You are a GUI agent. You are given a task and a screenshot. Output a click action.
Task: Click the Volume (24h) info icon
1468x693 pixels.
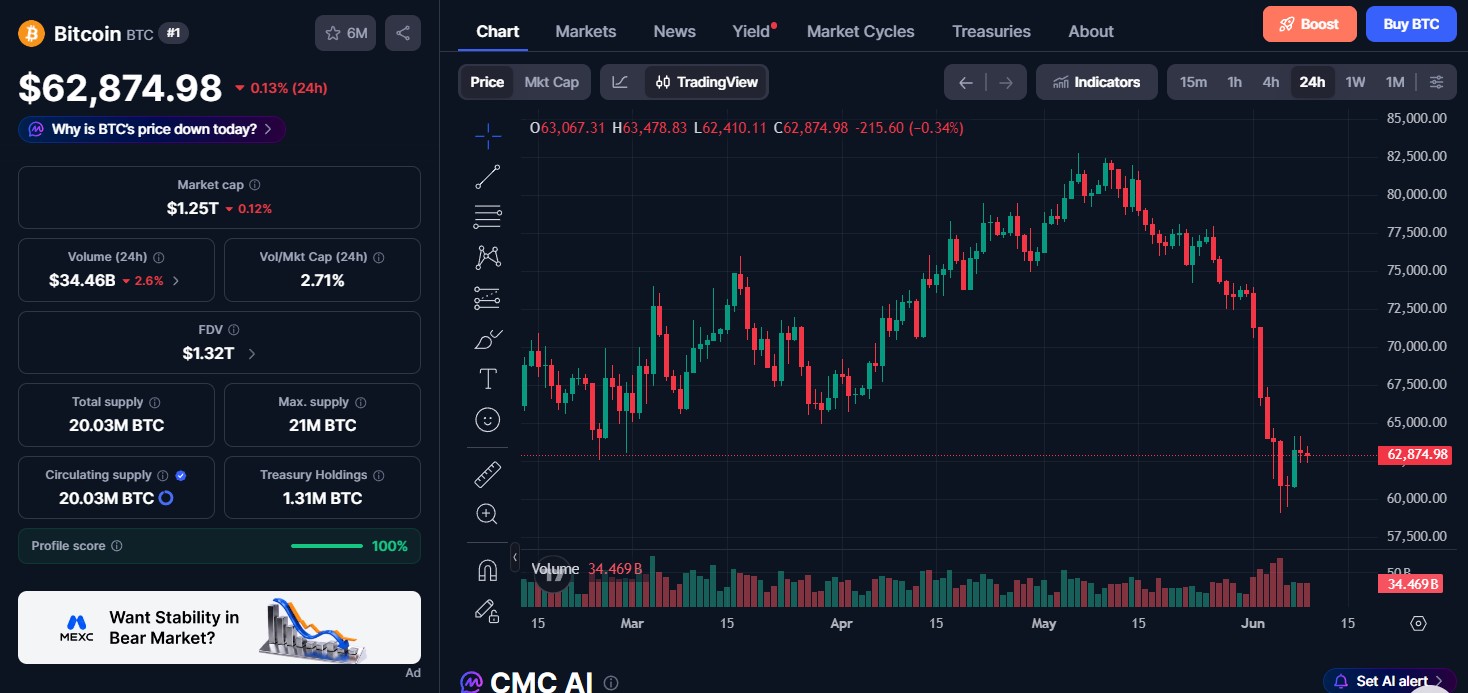click(159, 257)
